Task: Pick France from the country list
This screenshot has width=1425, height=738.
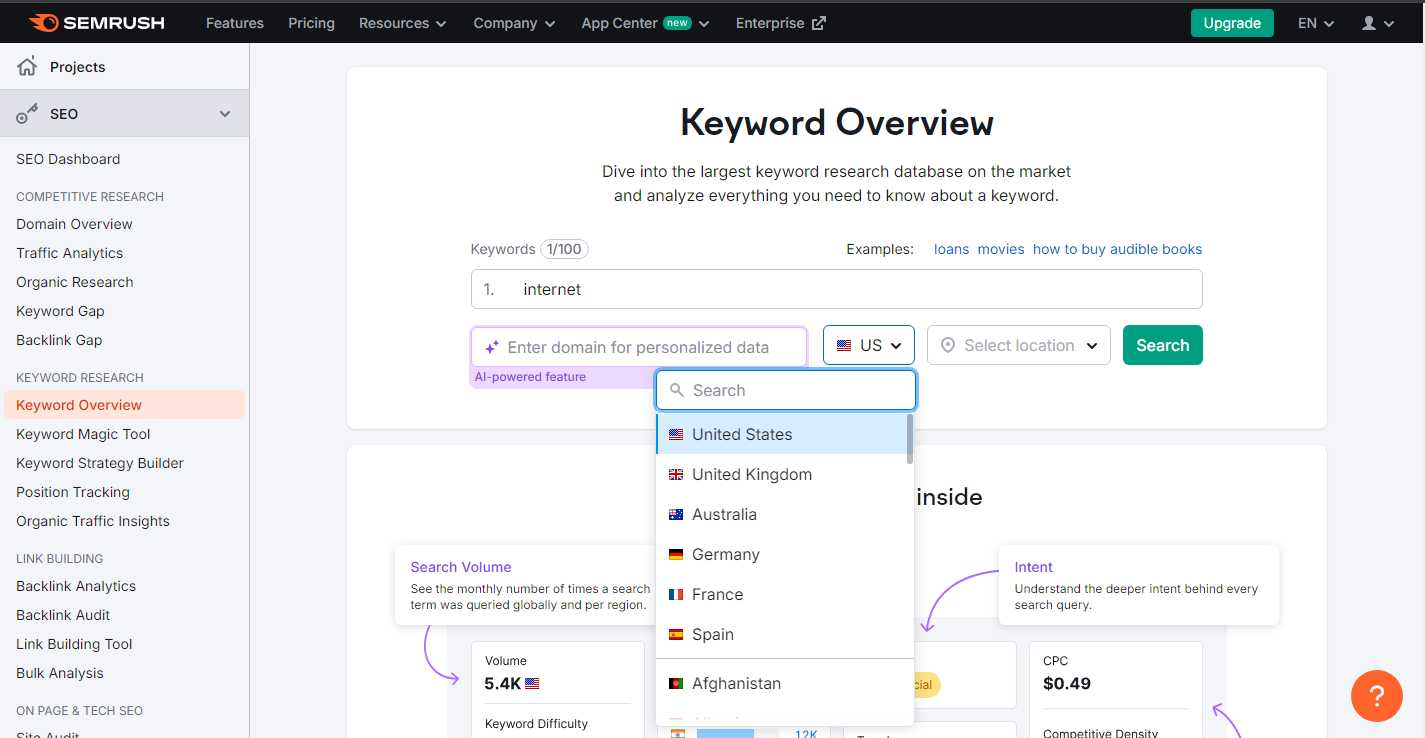Action: point(781,594)
